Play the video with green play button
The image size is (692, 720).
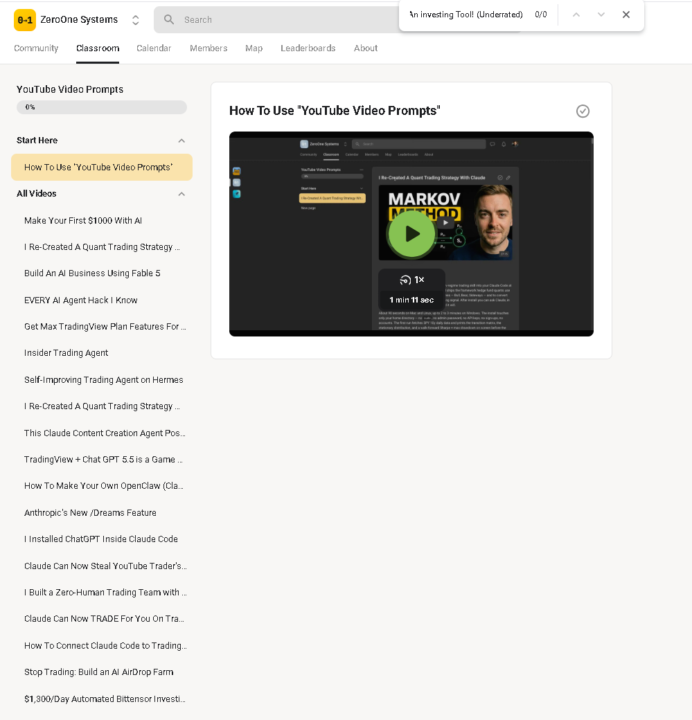tap(411, 234)
